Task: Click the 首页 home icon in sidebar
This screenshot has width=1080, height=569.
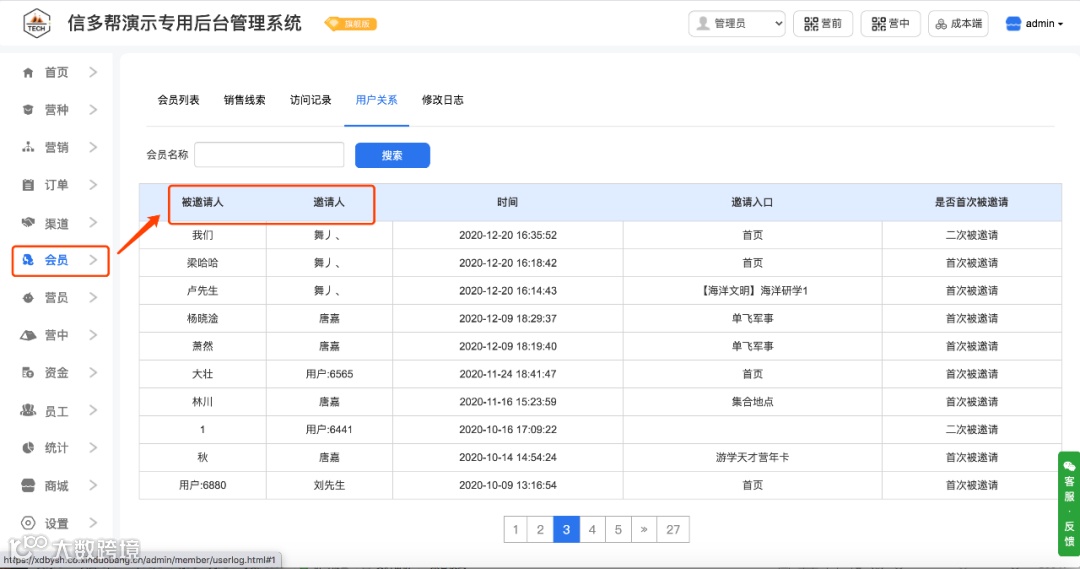Action: tap(28, 72)
